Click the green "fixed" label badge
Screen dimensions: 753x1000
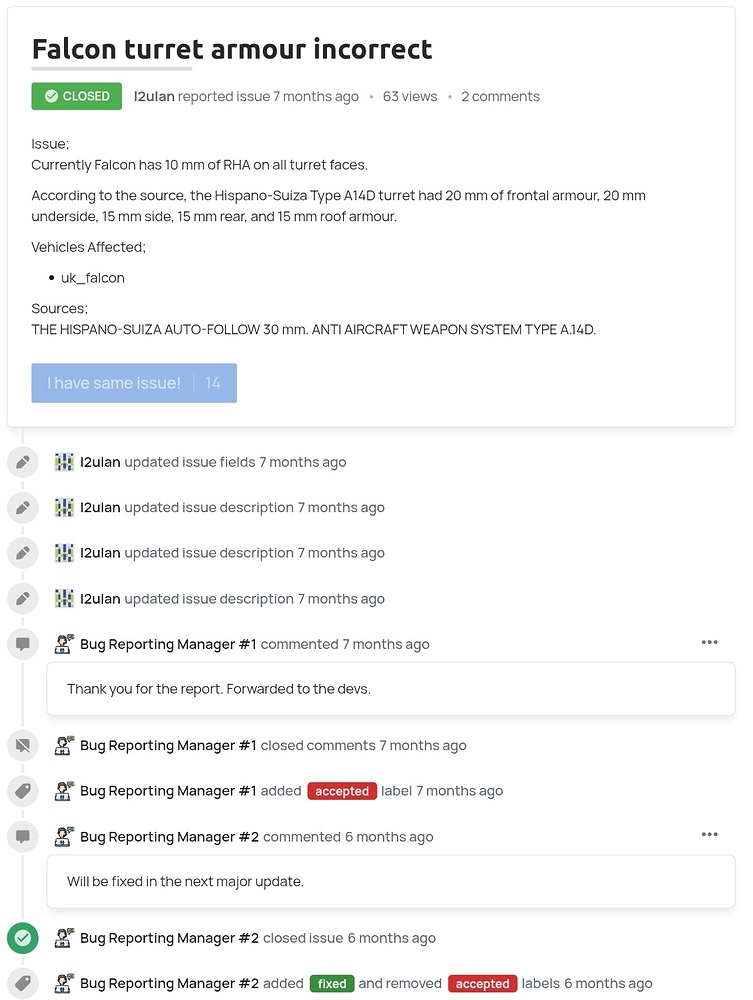click(x=331, y=983)
